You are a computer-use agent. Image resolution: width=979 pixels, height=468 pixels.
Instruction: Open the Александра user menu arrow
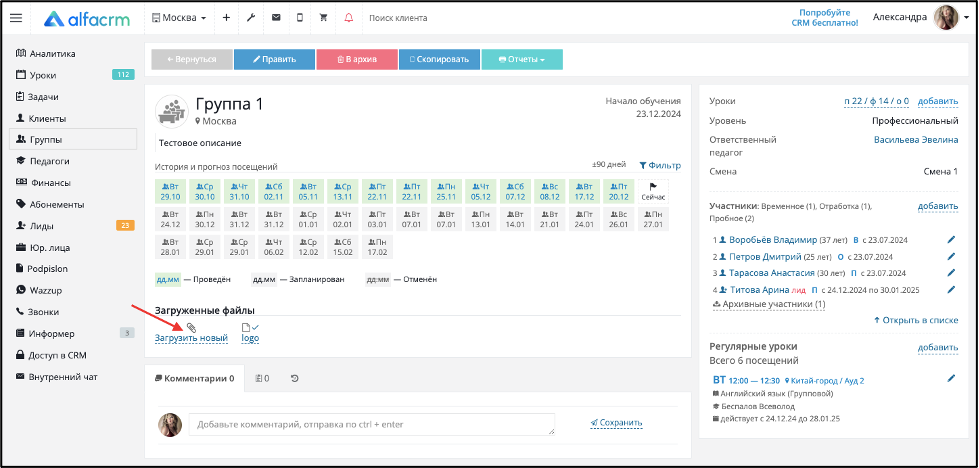(967, 19)
